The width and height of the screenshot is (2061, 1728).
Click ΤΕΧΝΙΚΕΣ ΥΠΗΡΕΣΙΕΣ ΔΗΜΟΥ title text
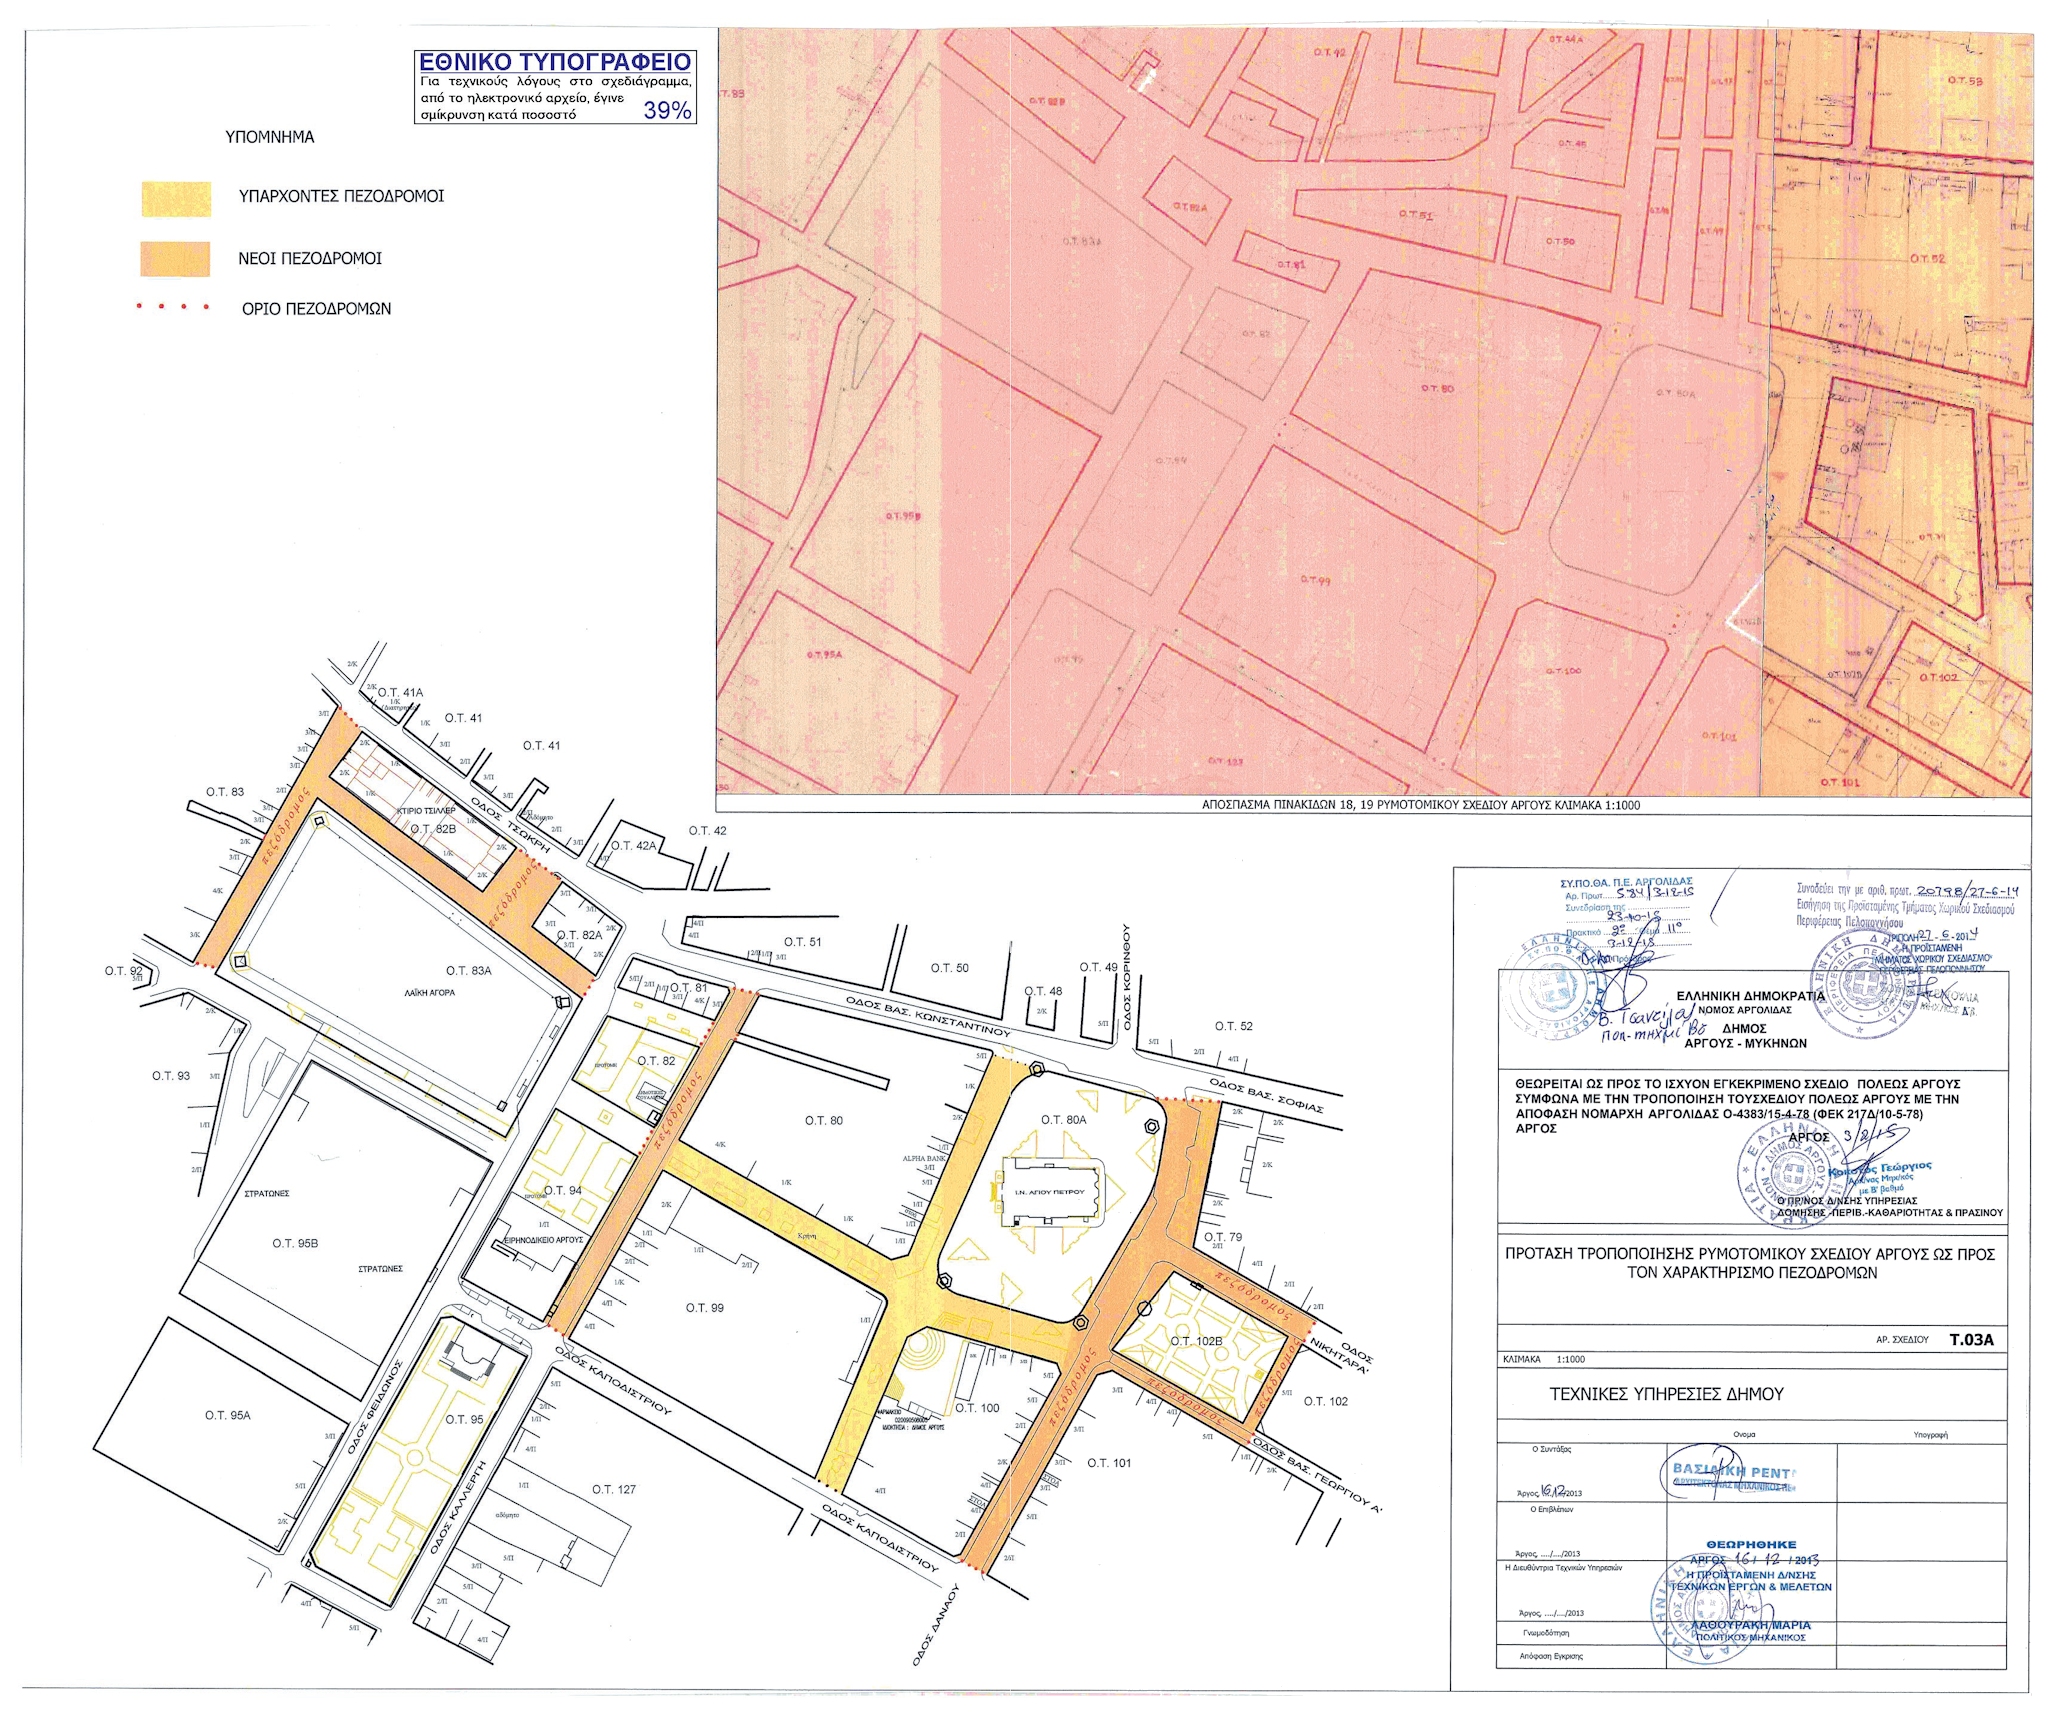1666,1394
